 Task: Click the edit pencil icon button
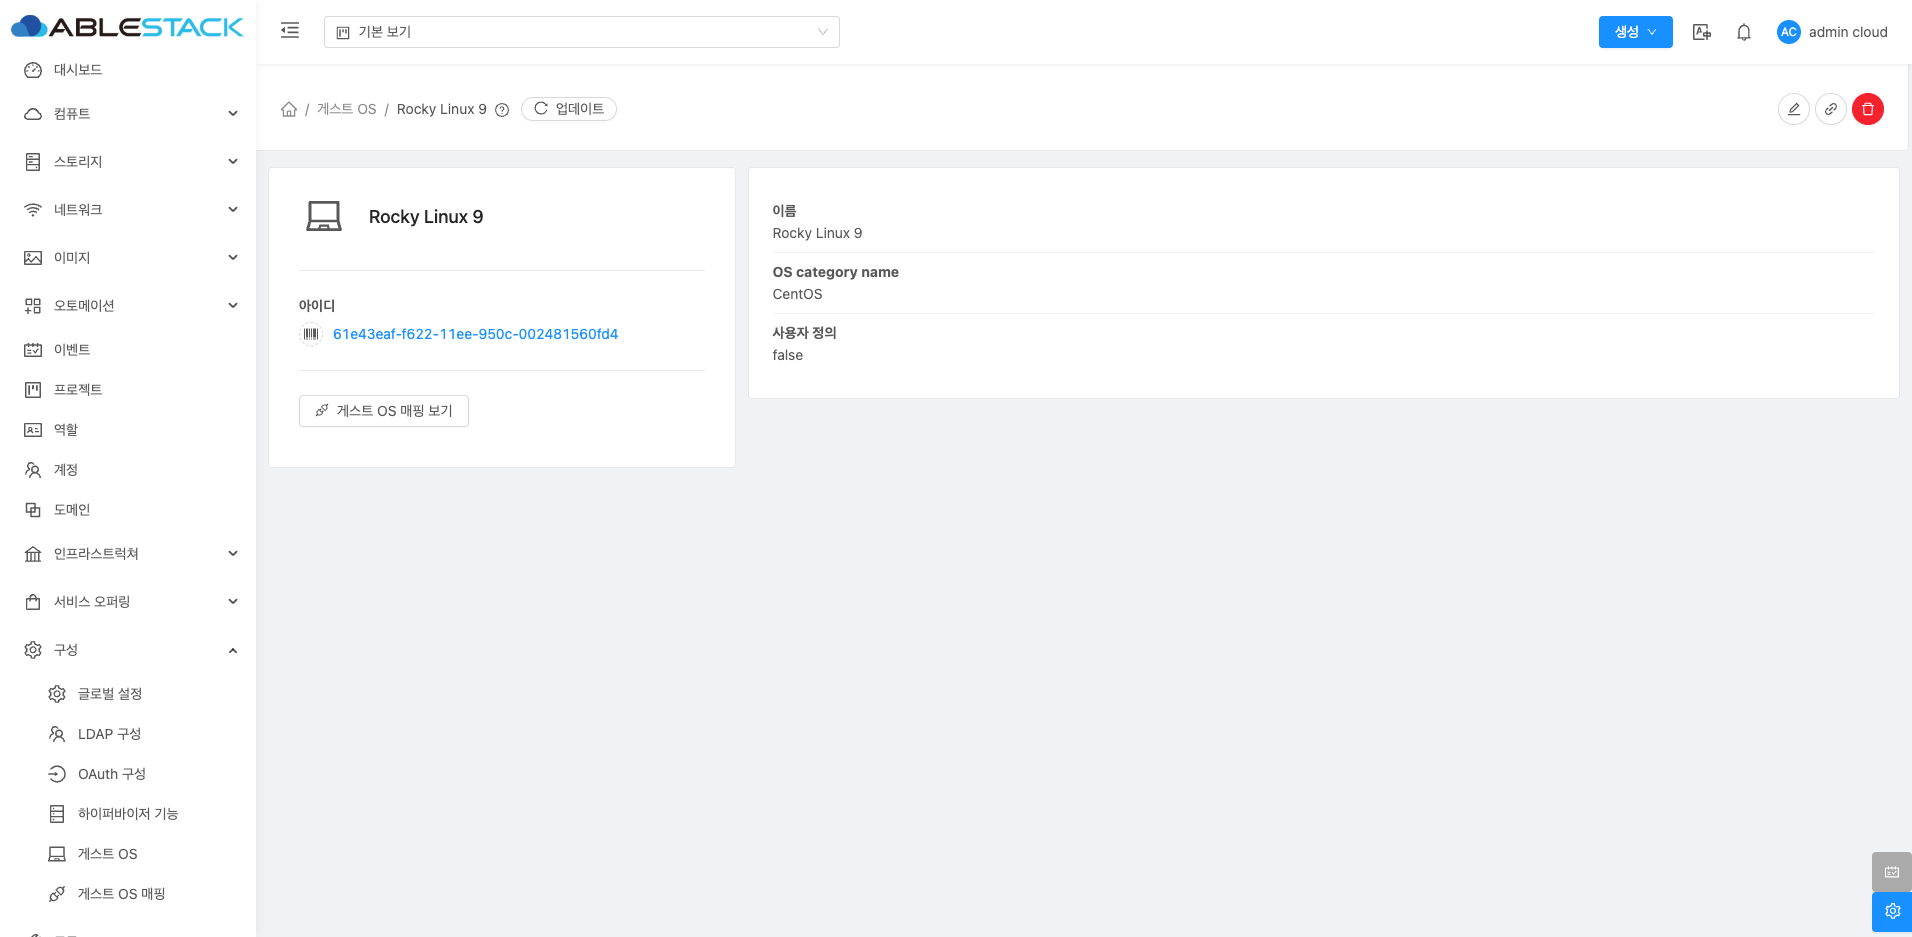pyautogui.click(x=1794, y=109)
